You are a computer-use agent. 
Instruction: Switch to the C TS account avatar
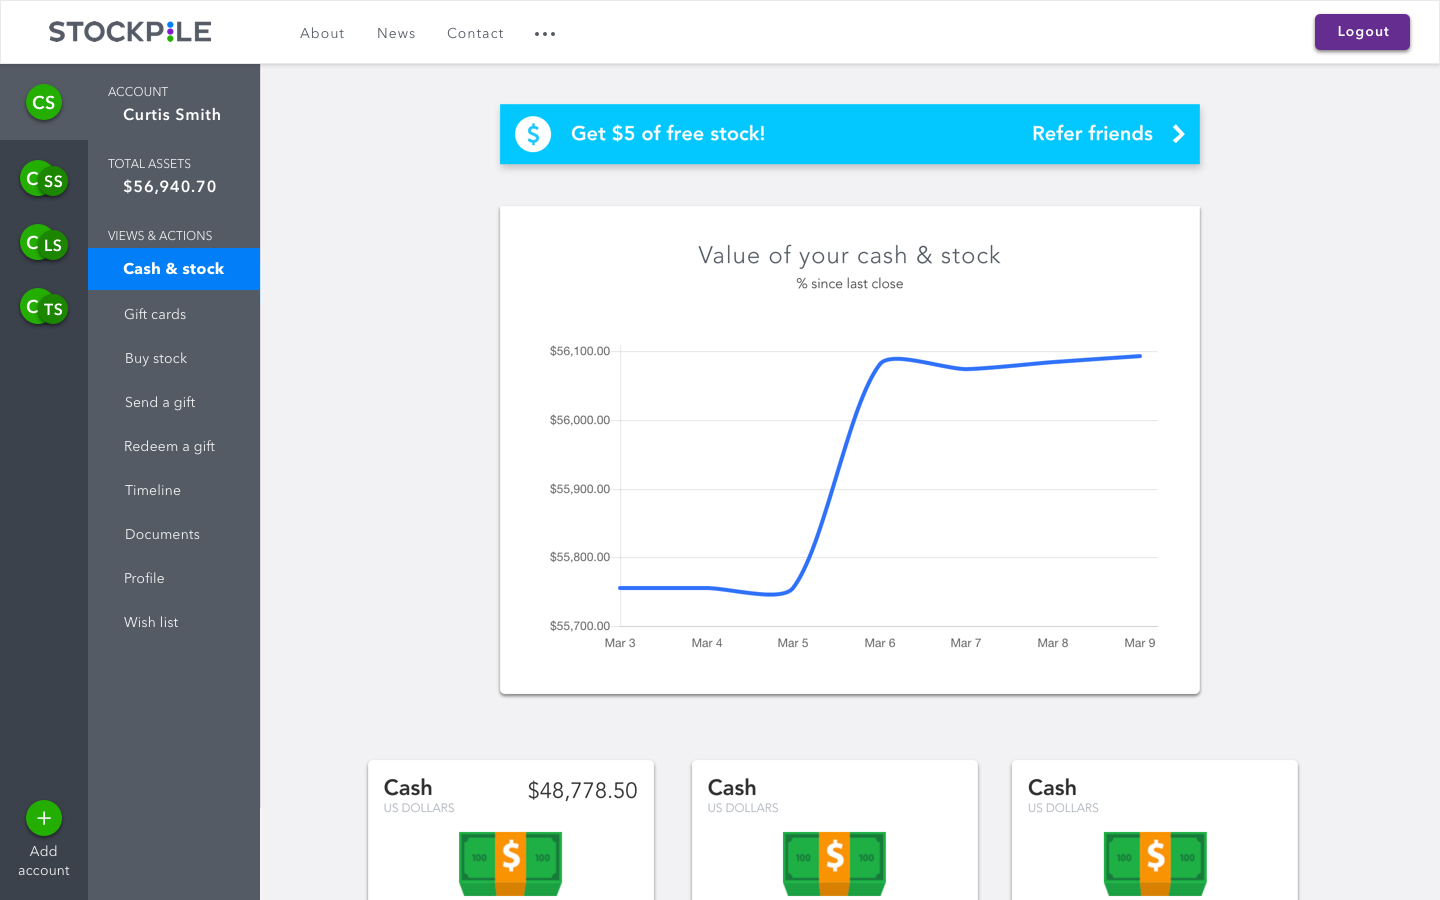coord(44,307)
